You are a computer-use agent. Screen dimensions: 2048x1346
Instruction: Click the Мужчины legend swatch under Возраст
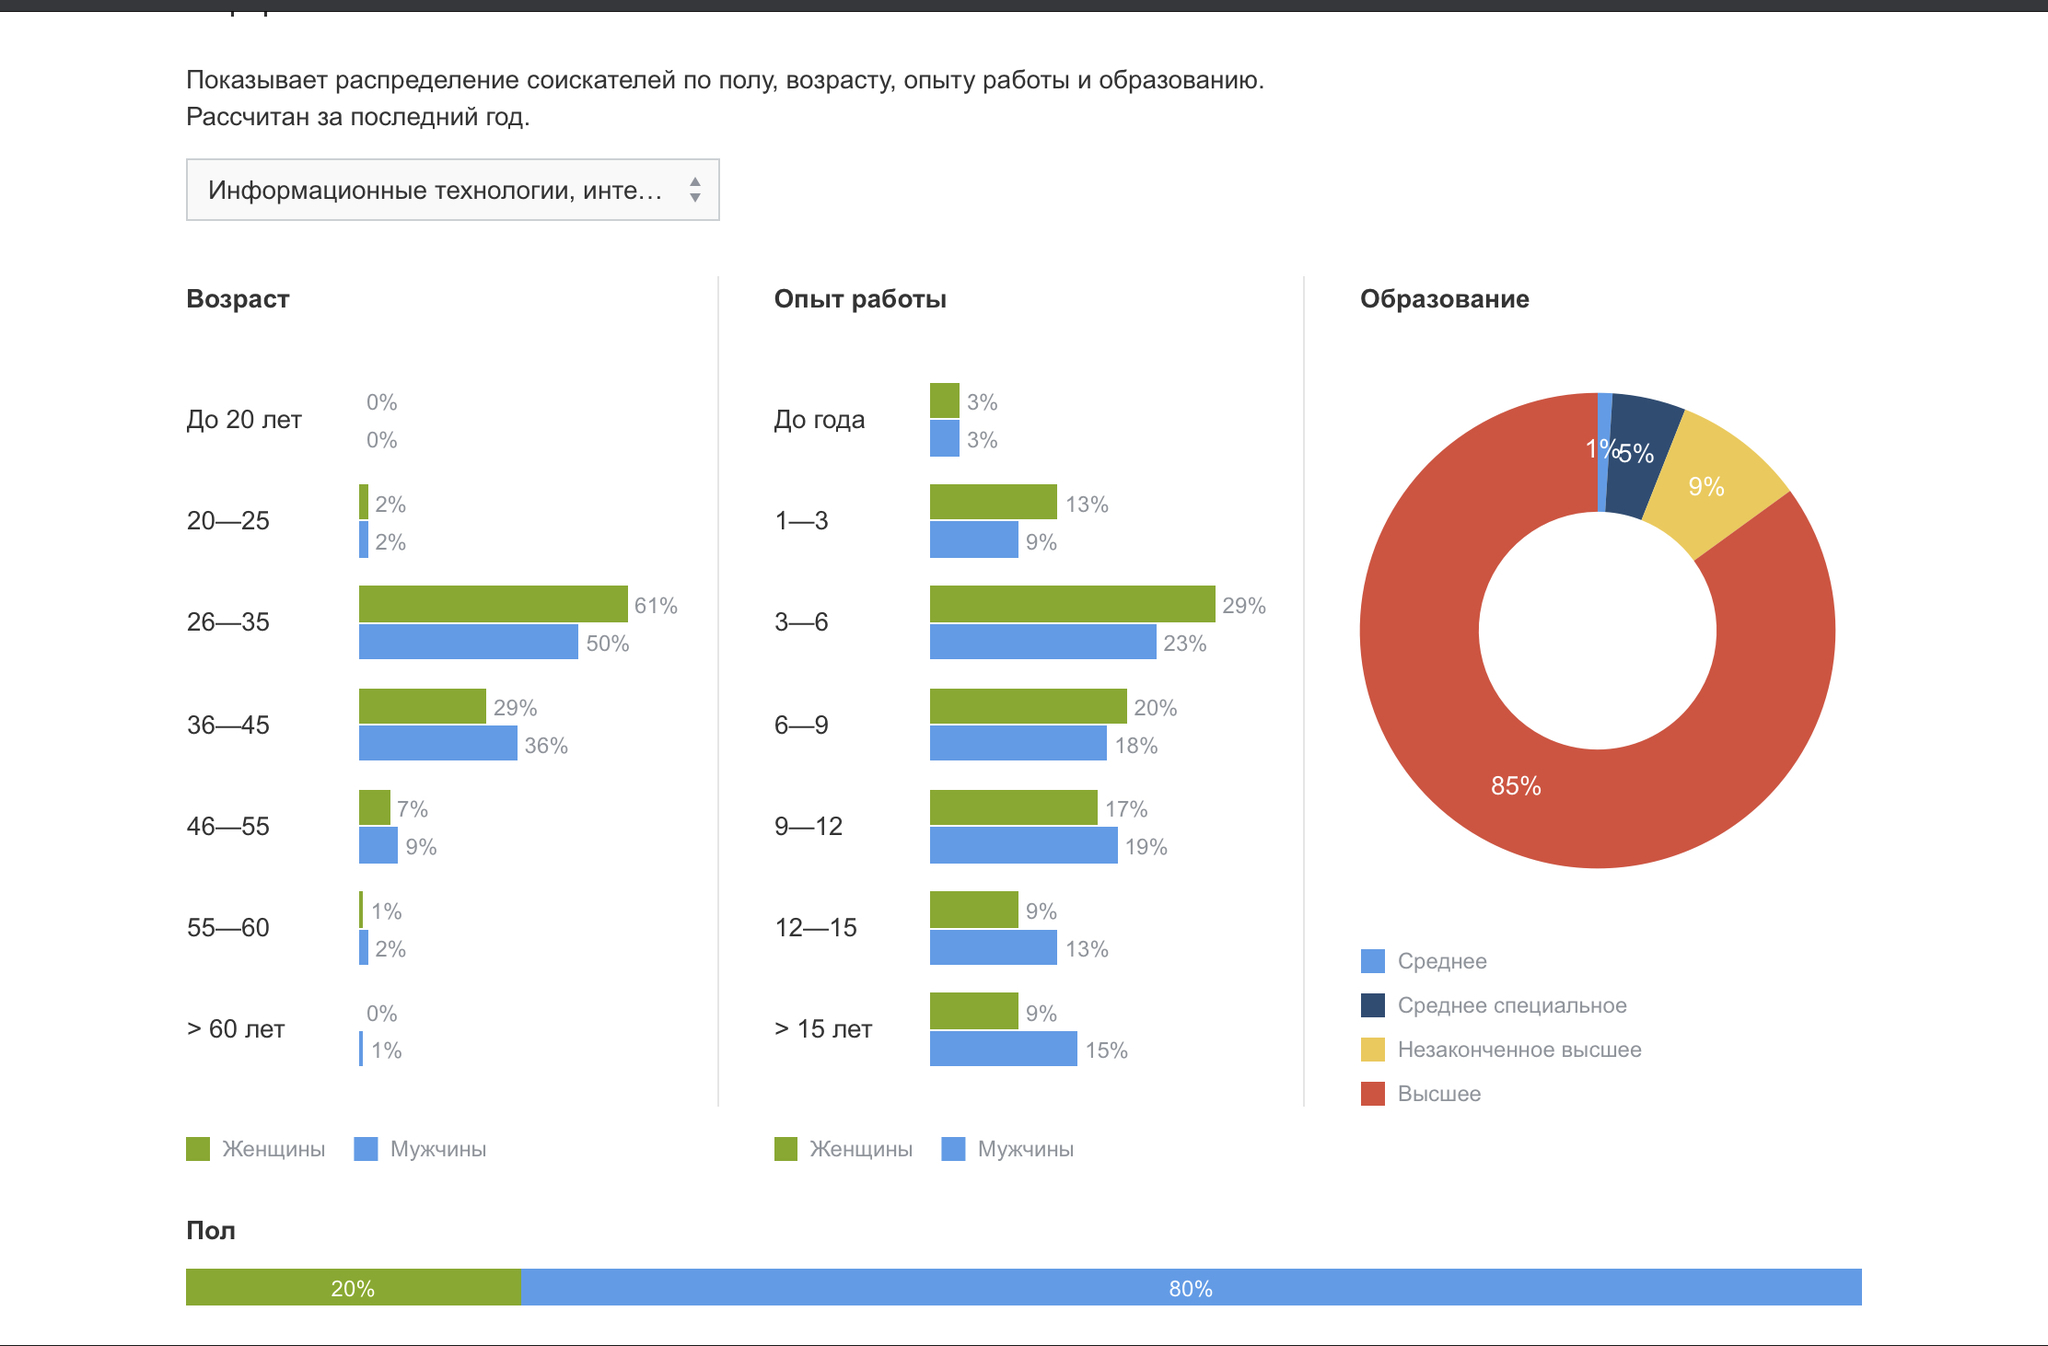[x=366, y=1149]
